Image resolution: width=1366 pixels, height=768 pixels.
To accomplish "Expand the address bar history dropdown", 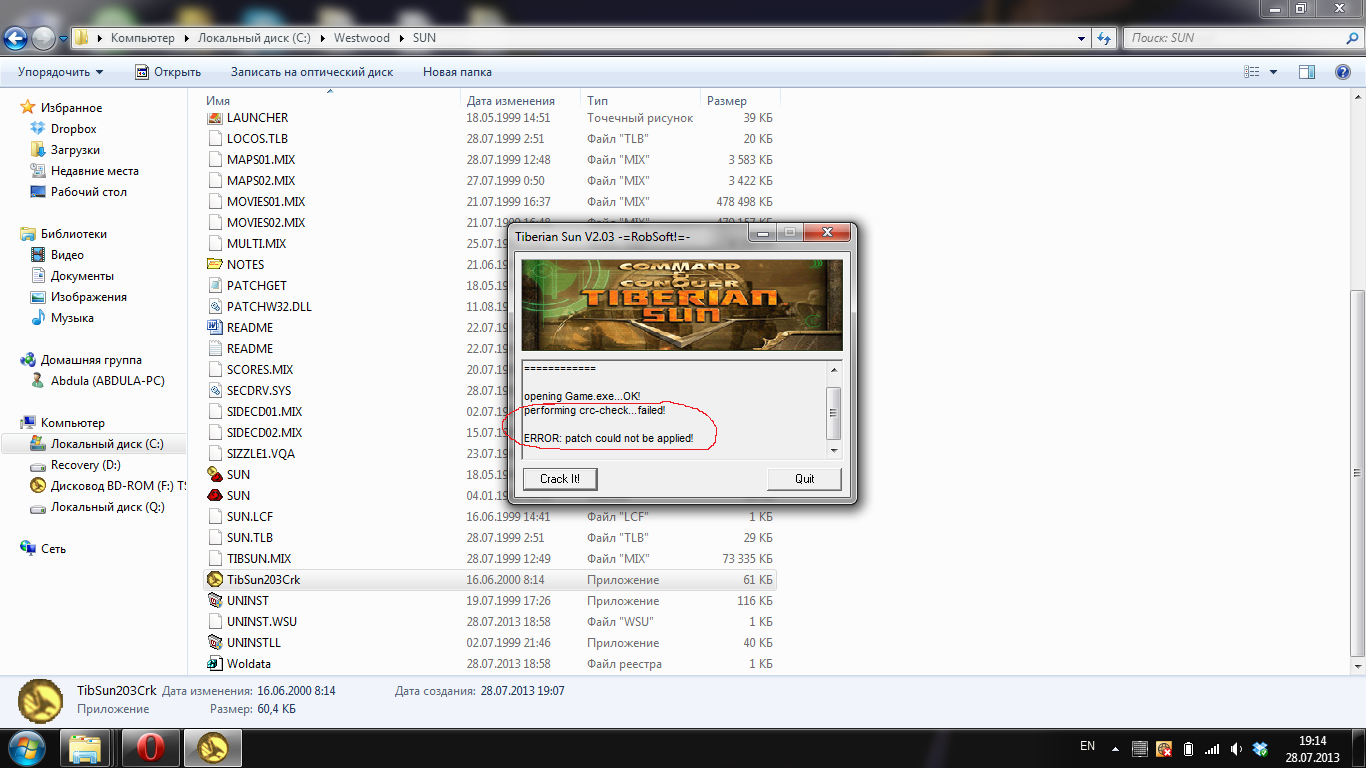I will click(1082, 38).
